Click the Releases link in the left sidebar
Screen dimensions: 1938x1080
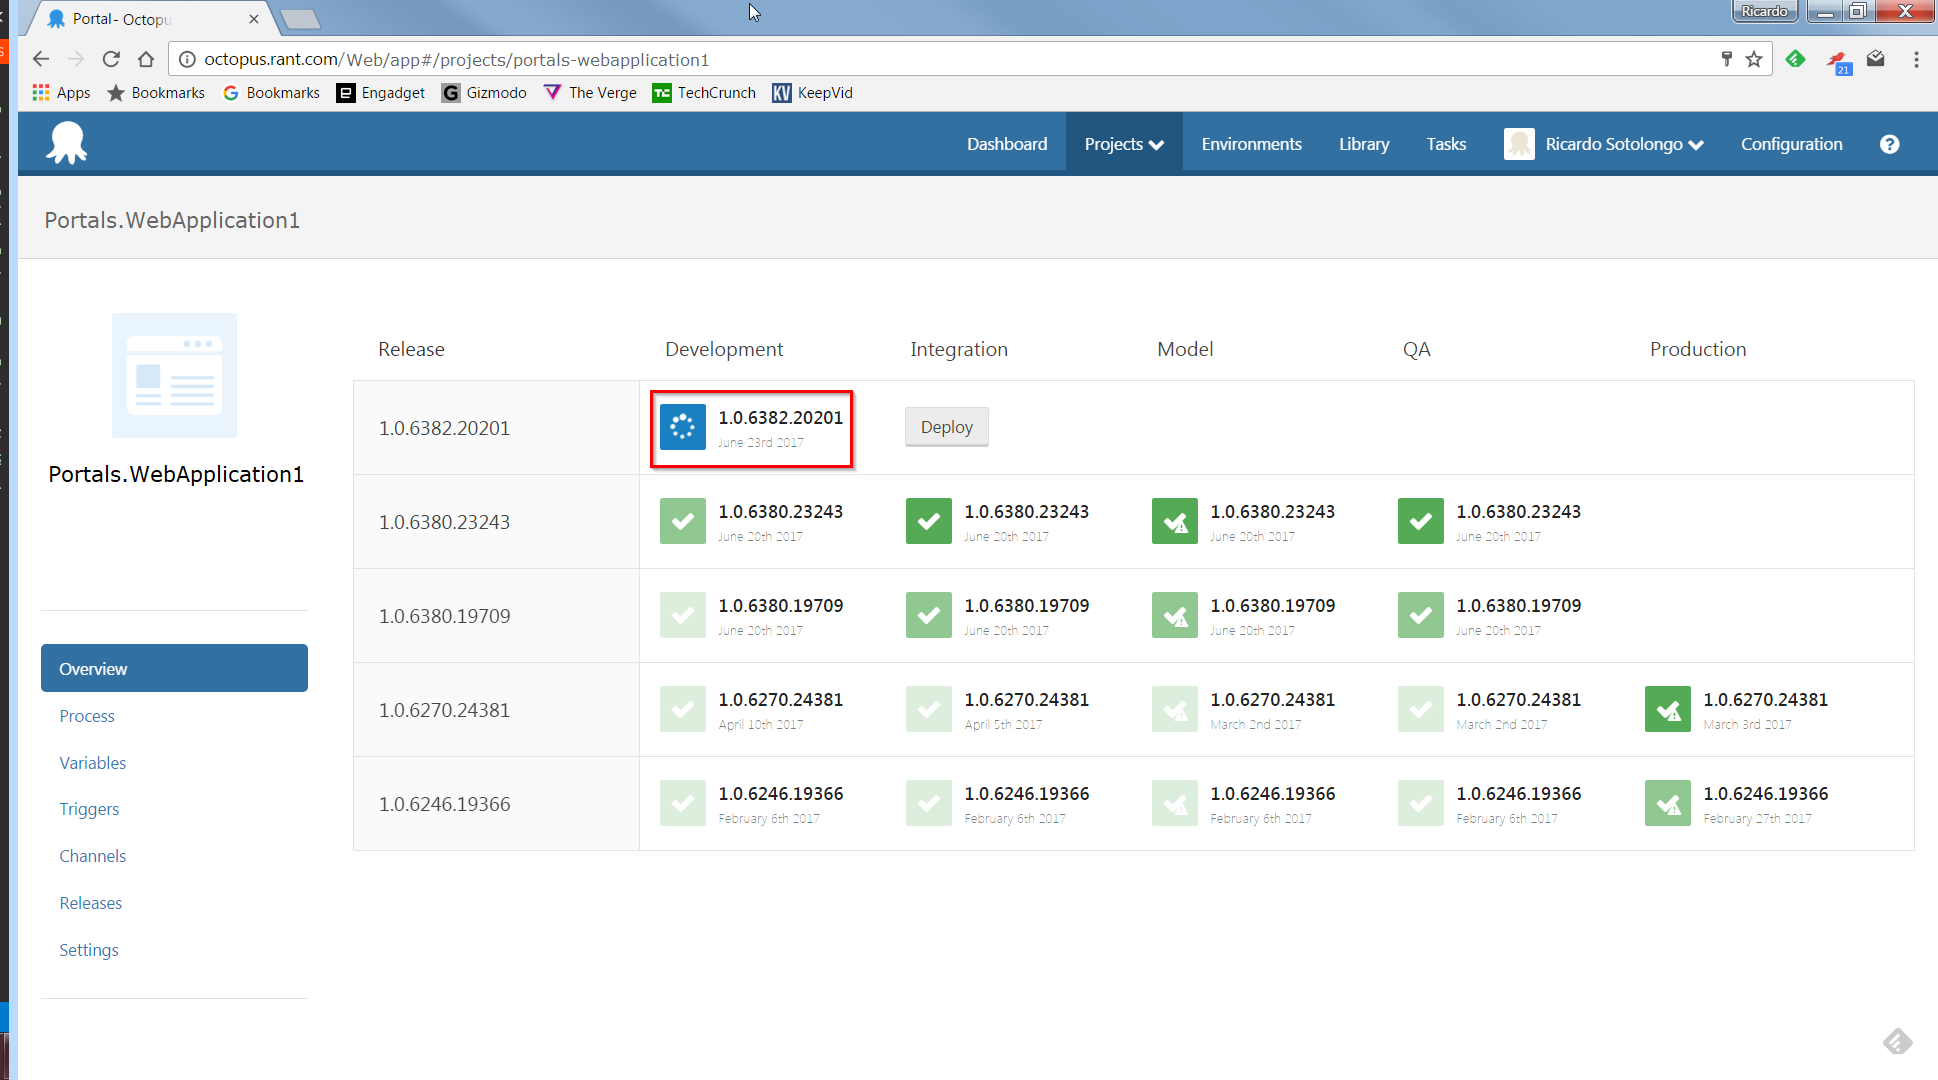[89, 902]
